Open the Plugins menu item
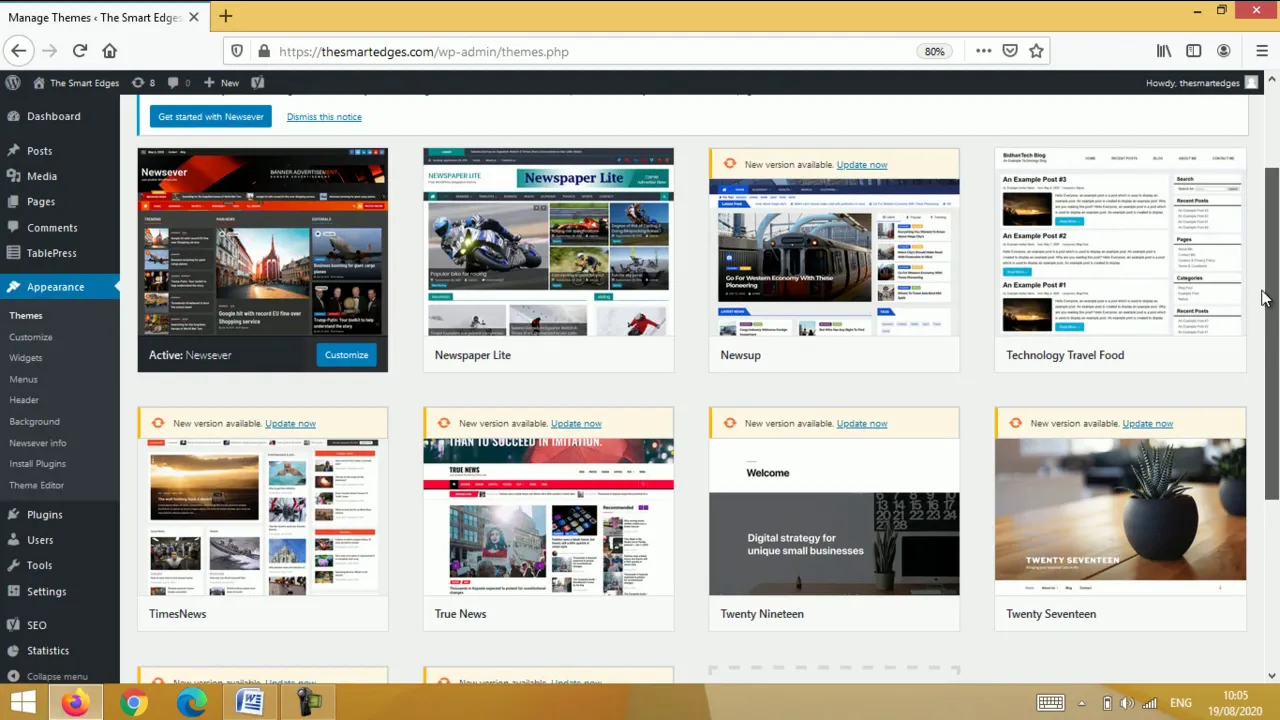The image size is (1280, 720). point(60,515)
